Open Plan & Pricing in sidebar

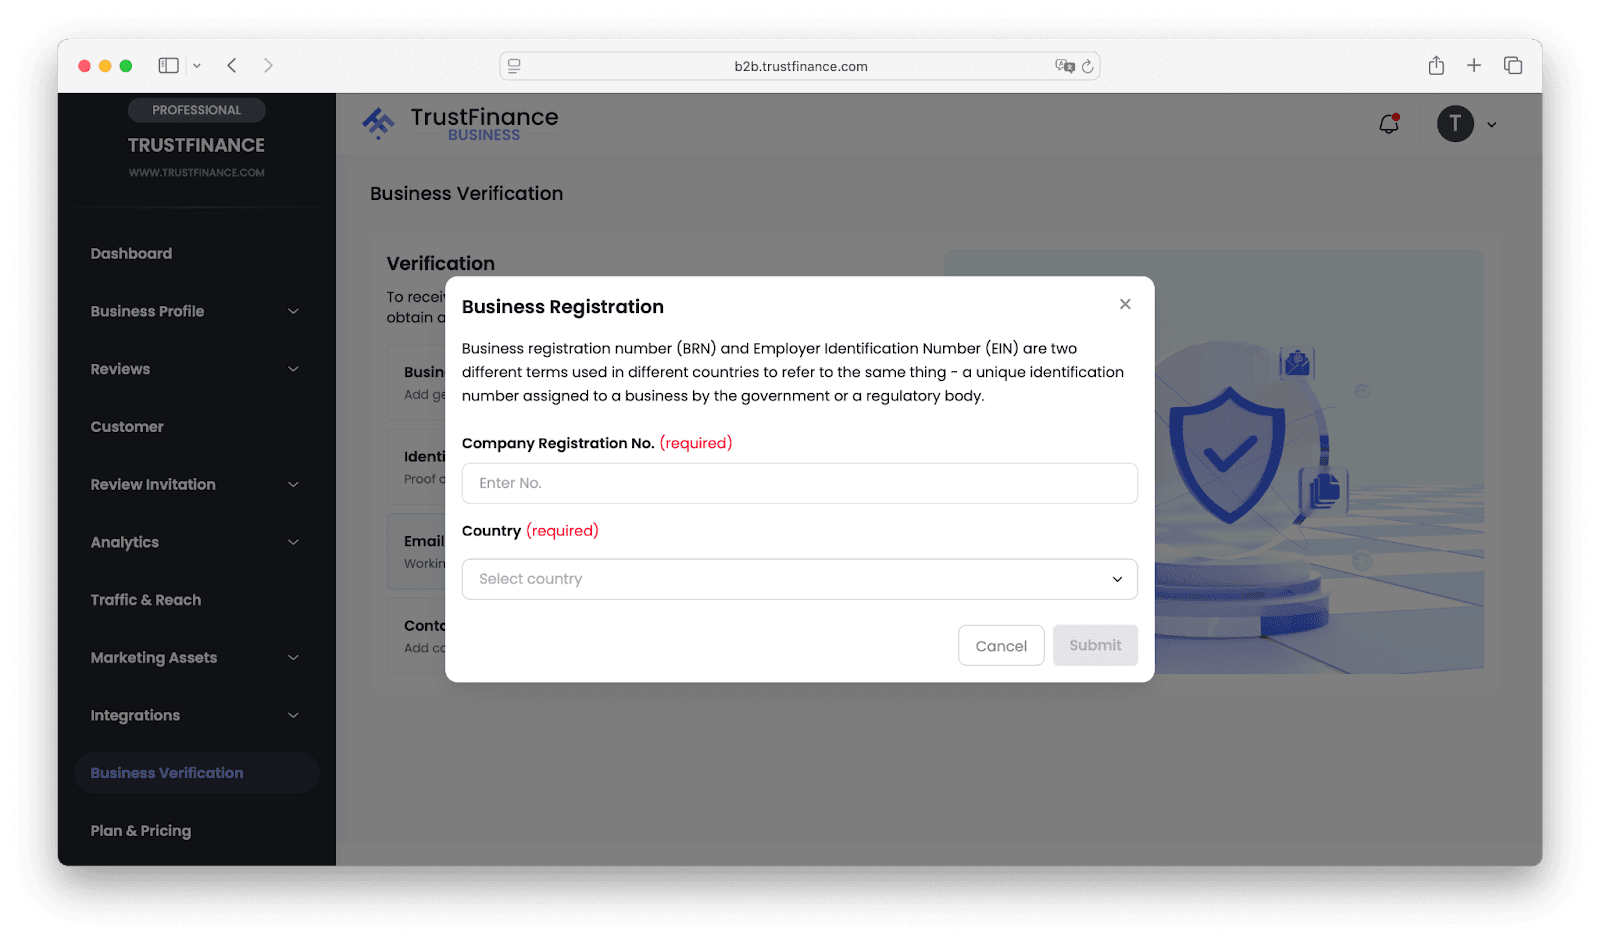[x=141, y=831]
